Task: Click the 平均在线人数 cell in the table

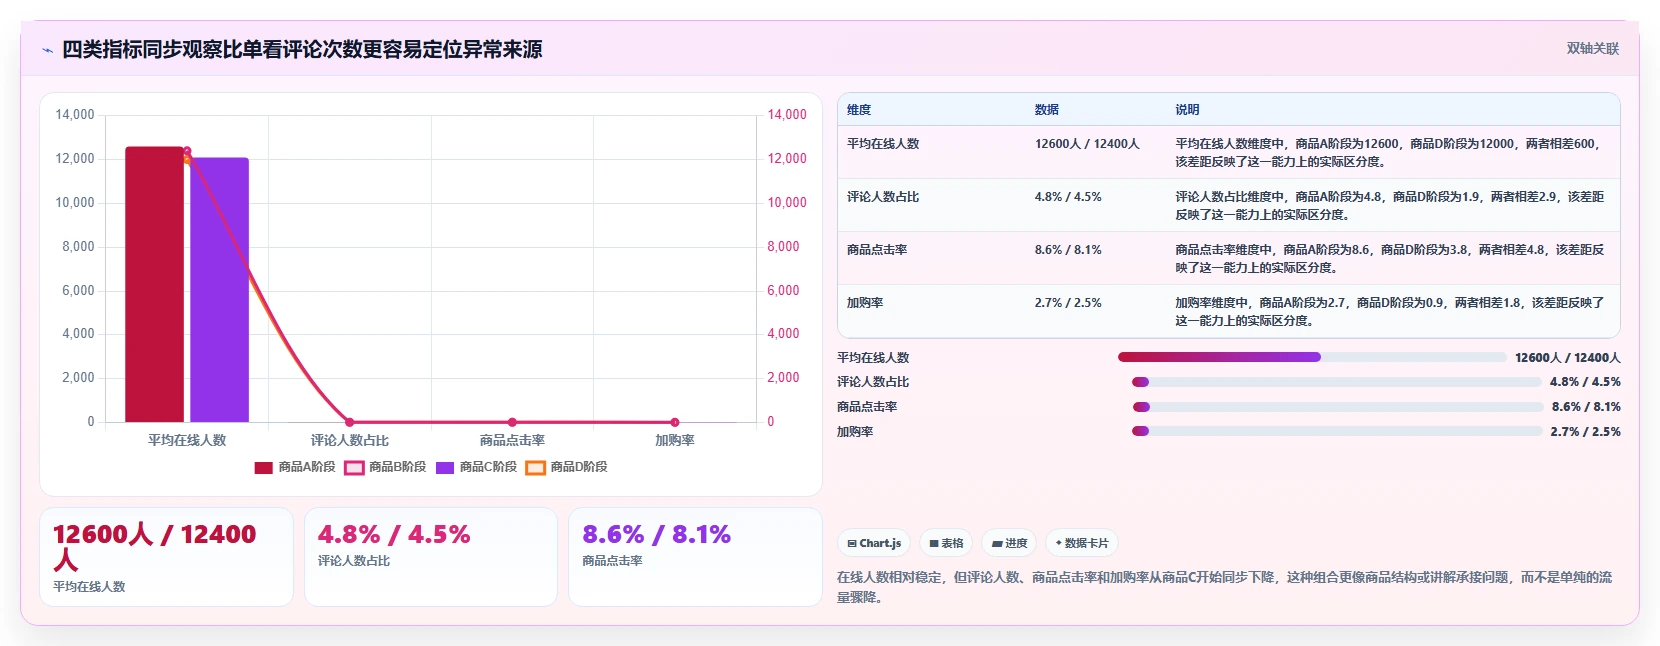Action: click(x=883, y=144)
